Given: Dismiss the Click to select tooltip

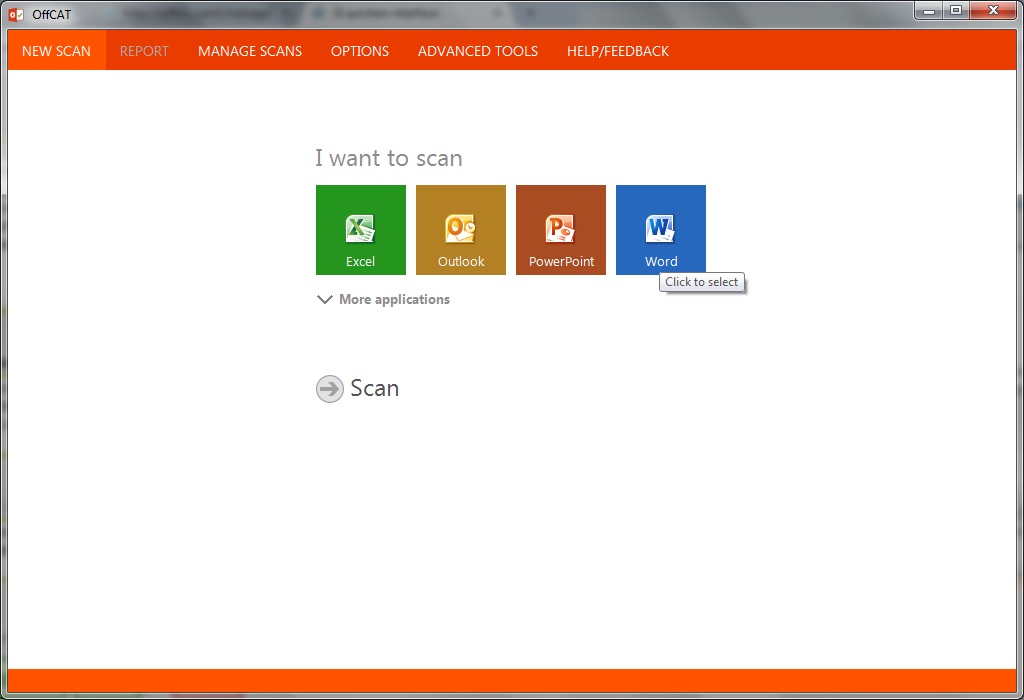Looking at the screenshot, I should (702, 282).
